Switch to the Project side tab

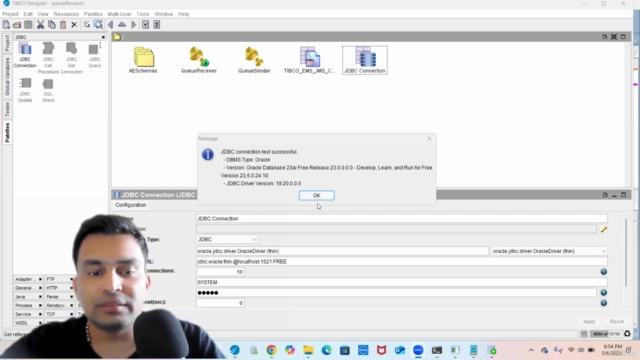(x=7, y=43)
